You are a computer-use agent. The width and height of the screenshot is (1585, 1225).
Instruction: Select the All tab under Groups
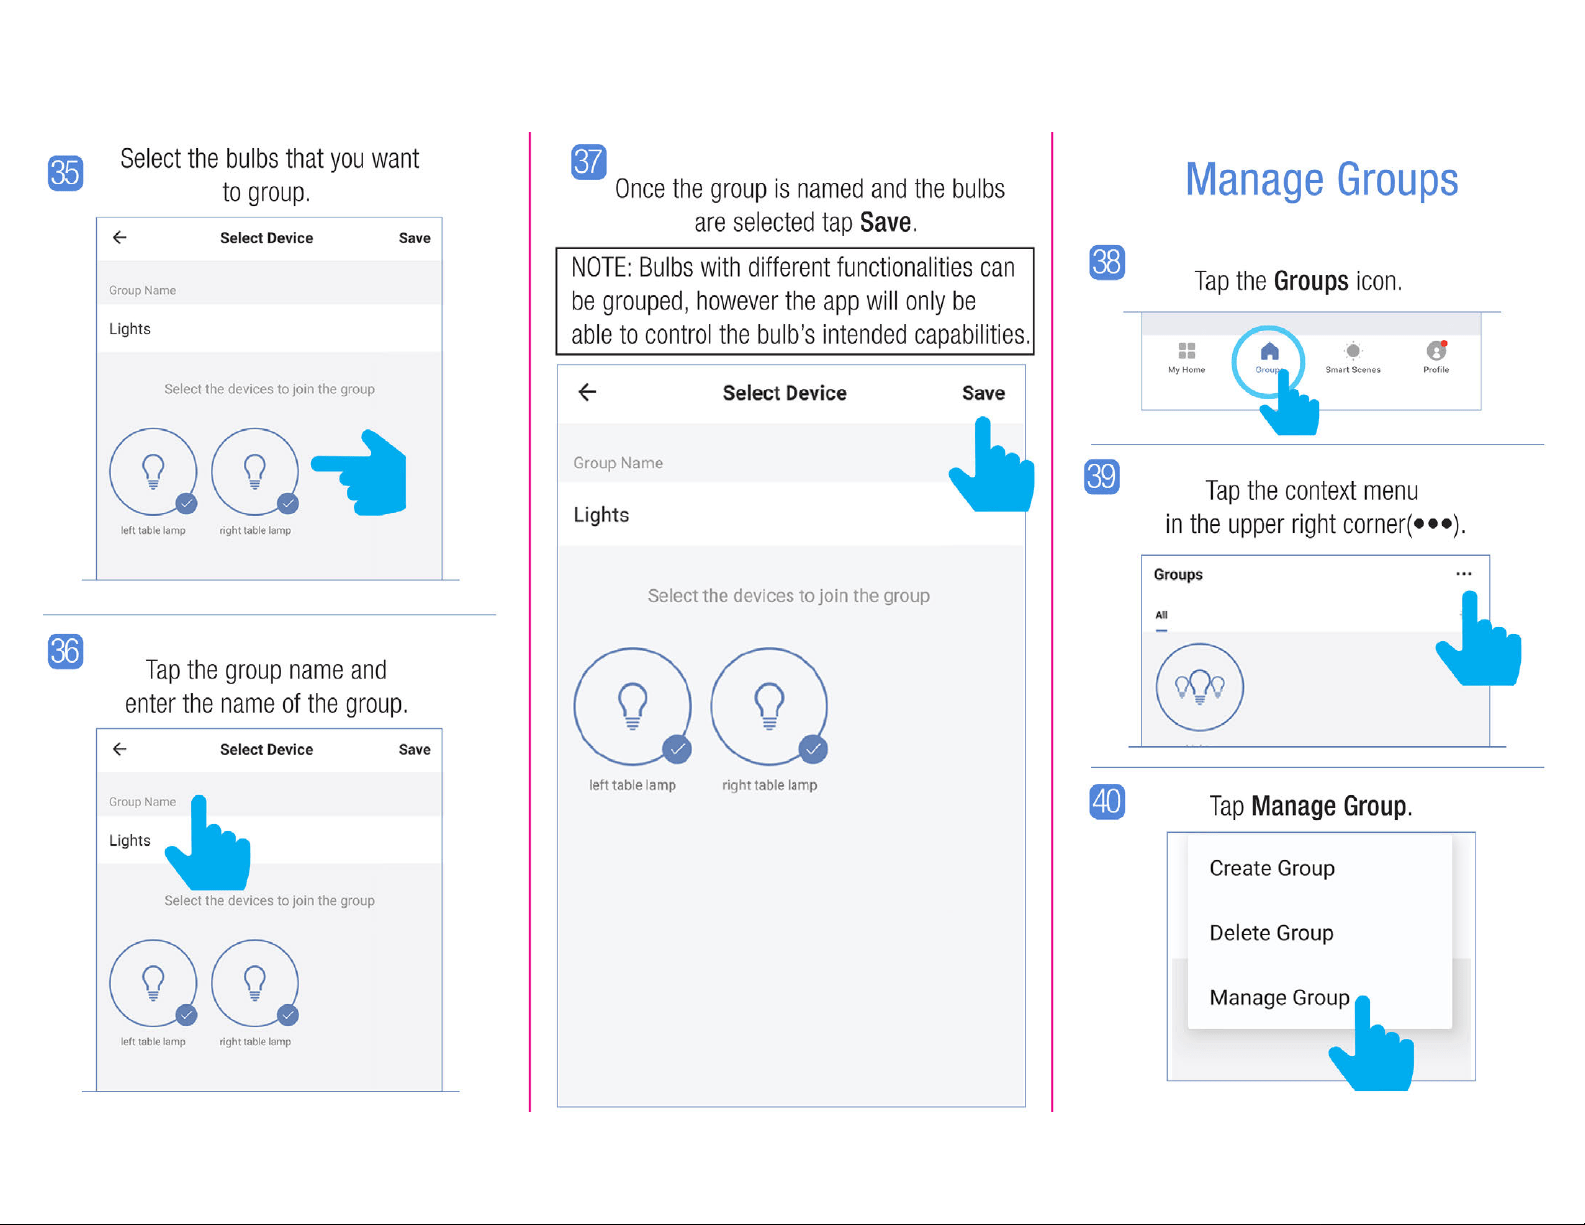tap(1161, 616)
